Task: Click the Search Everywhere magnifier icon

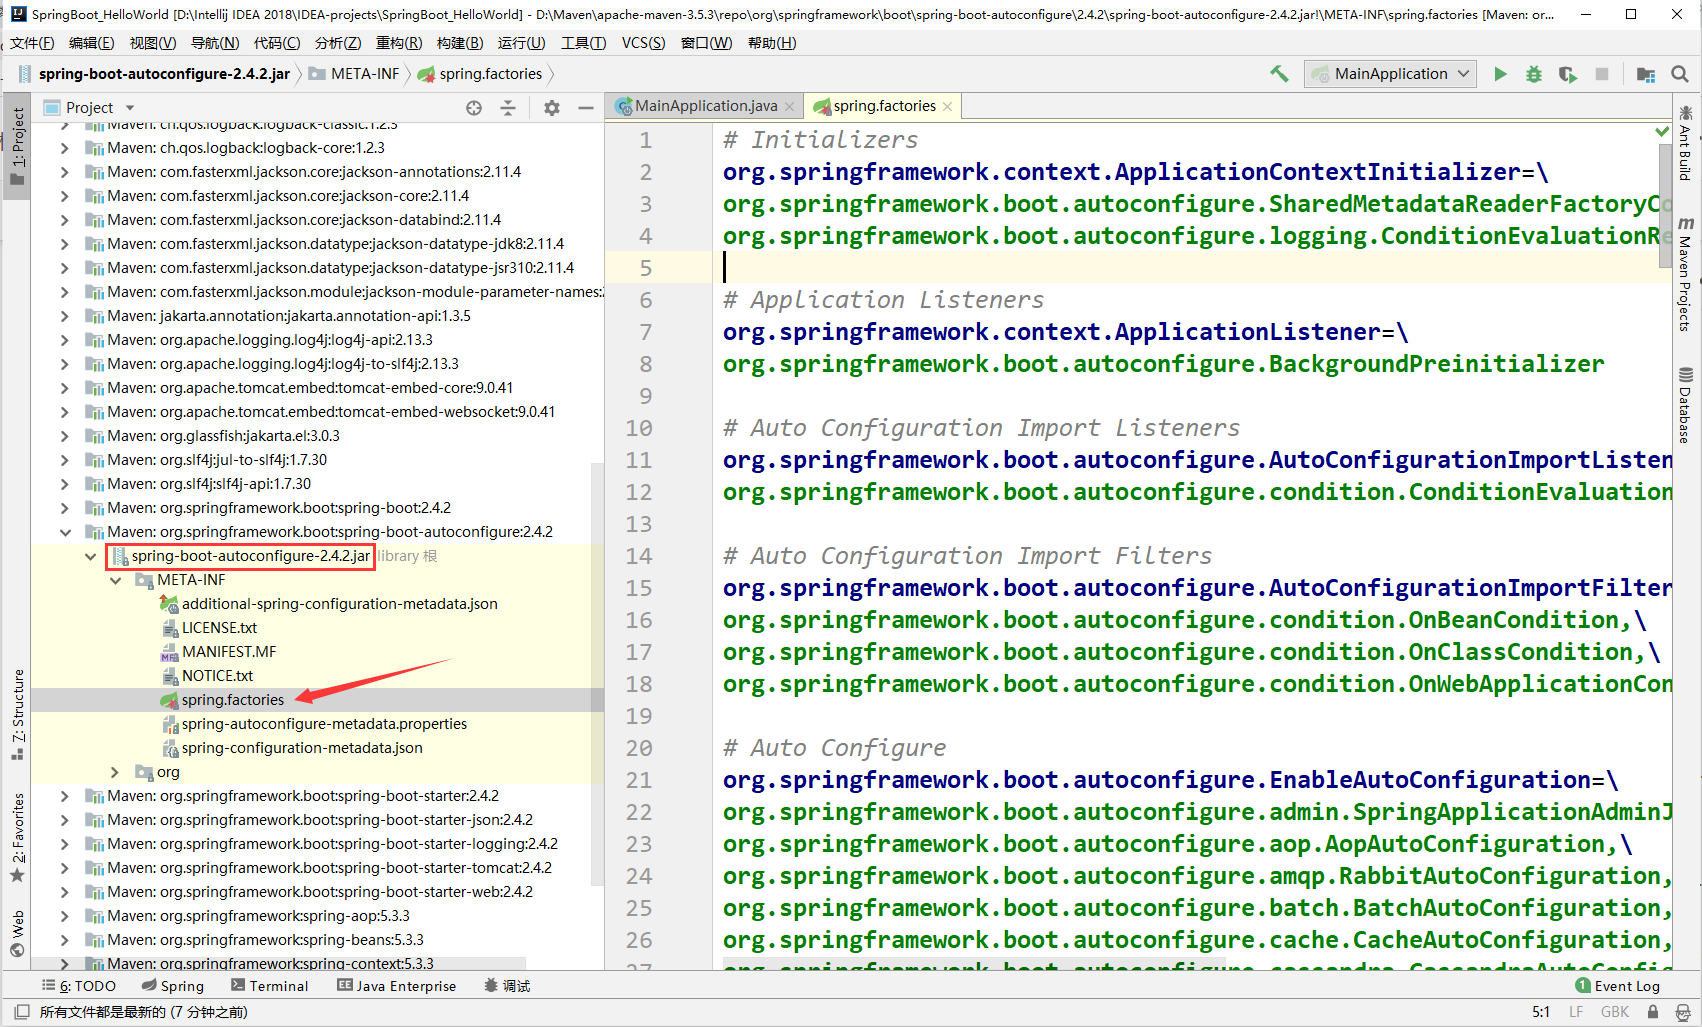Action: tap(1680, 74)
